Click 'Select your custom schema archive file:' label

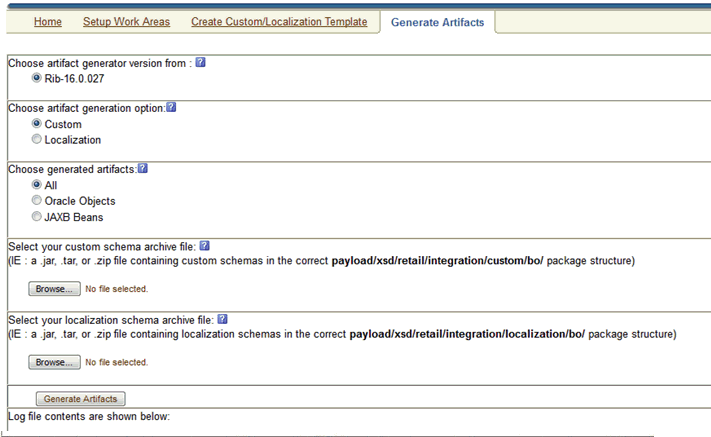pyautogui.click(x=102, y=247)
